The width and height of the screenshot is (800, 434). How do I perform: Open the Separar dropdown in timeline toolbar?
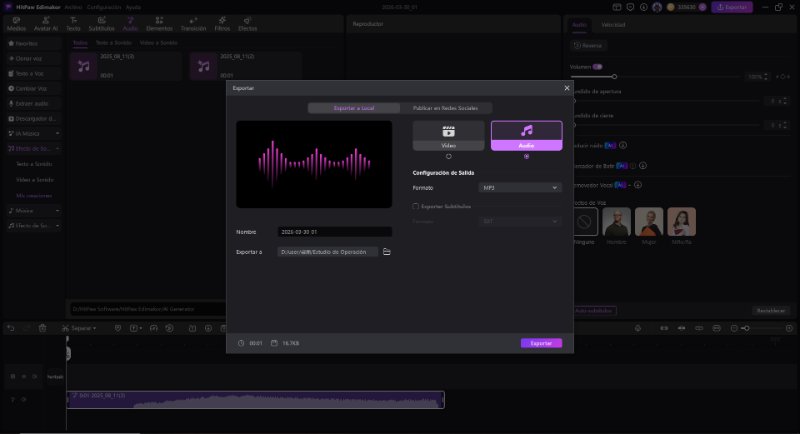coord(79,328)
